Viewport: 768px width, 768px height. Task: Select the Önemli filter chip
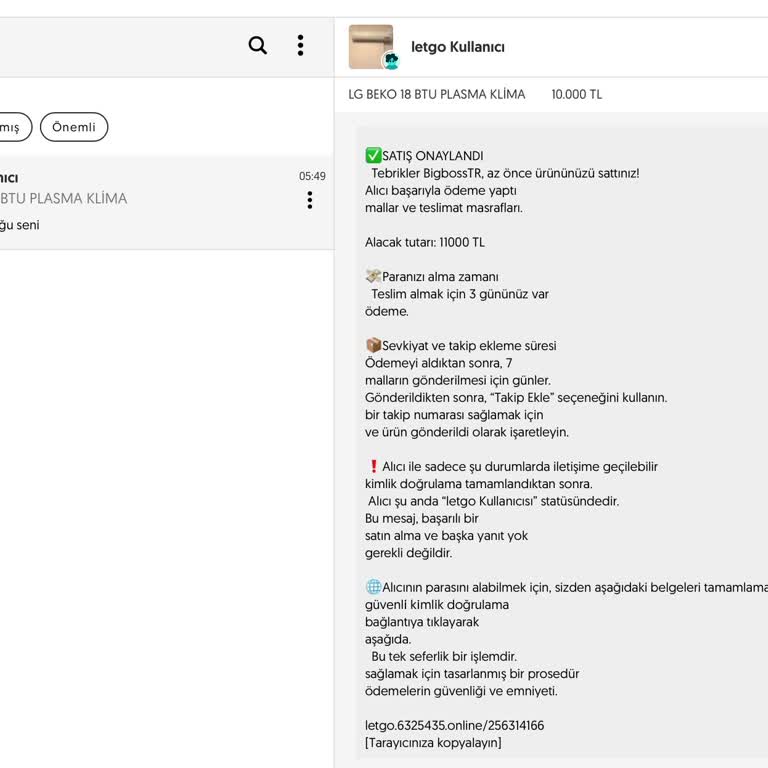coord(74,127)
